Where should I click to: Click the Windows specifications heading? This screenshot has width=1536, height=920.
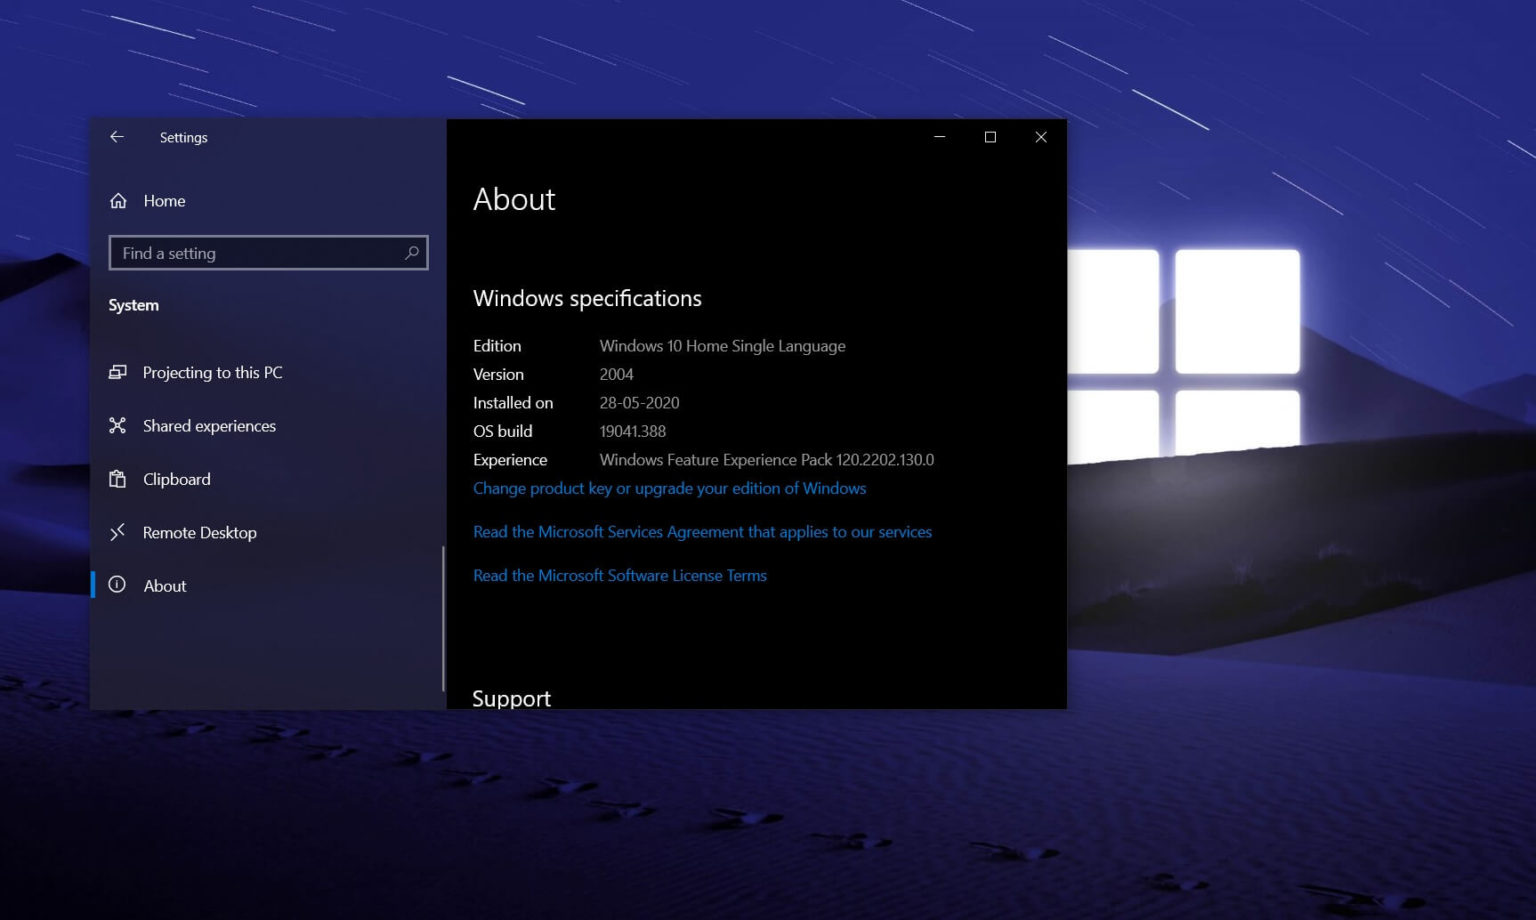point(587,298)
